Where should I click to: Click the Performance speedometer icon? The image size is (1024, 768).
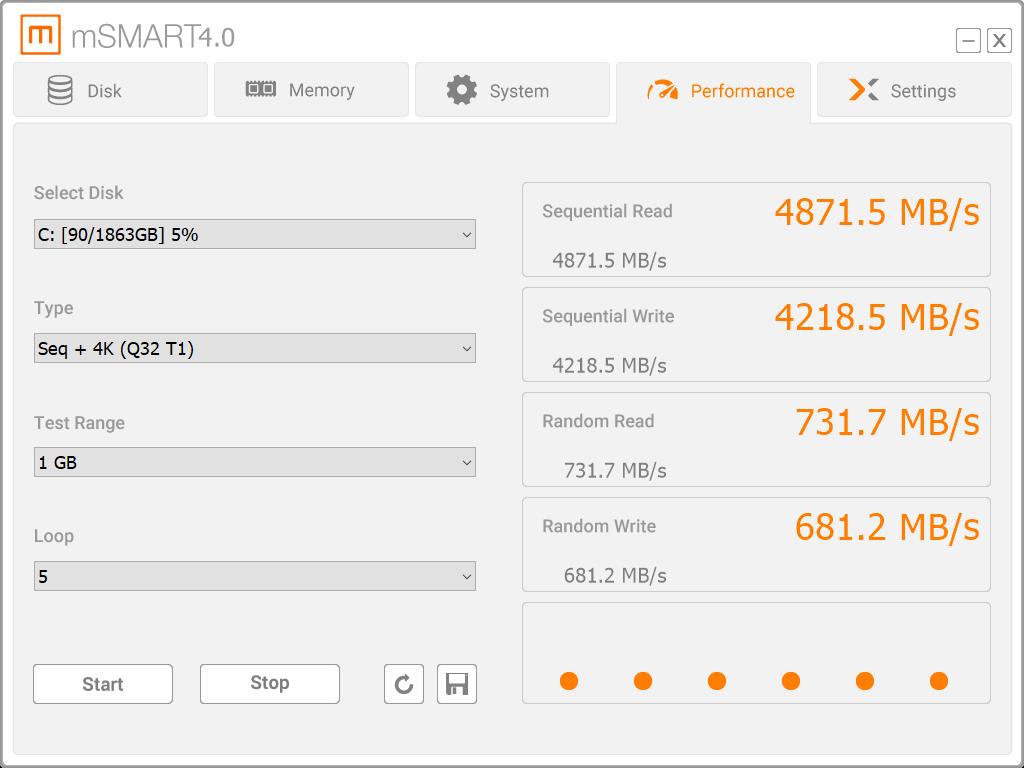point(662,90)
